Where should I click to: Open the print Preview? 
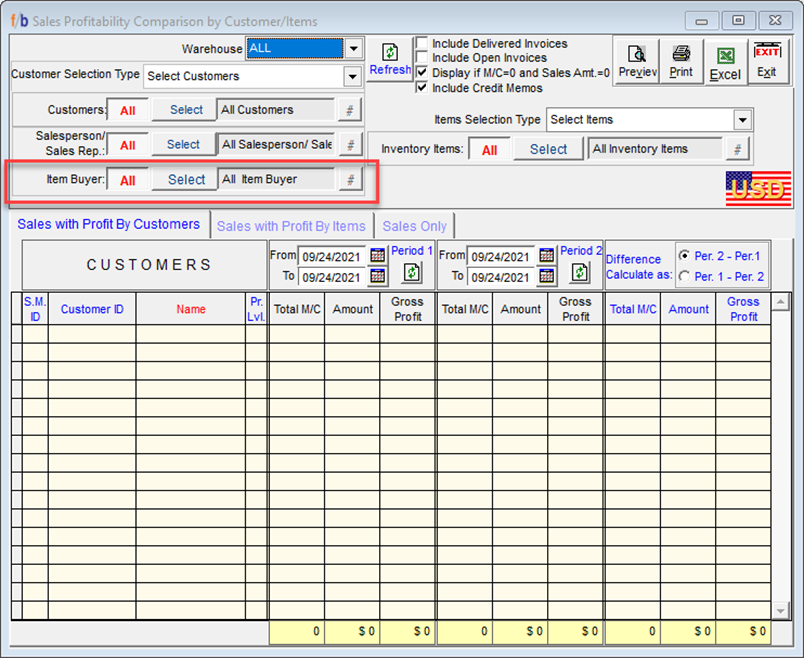click(x=637, y=61)
